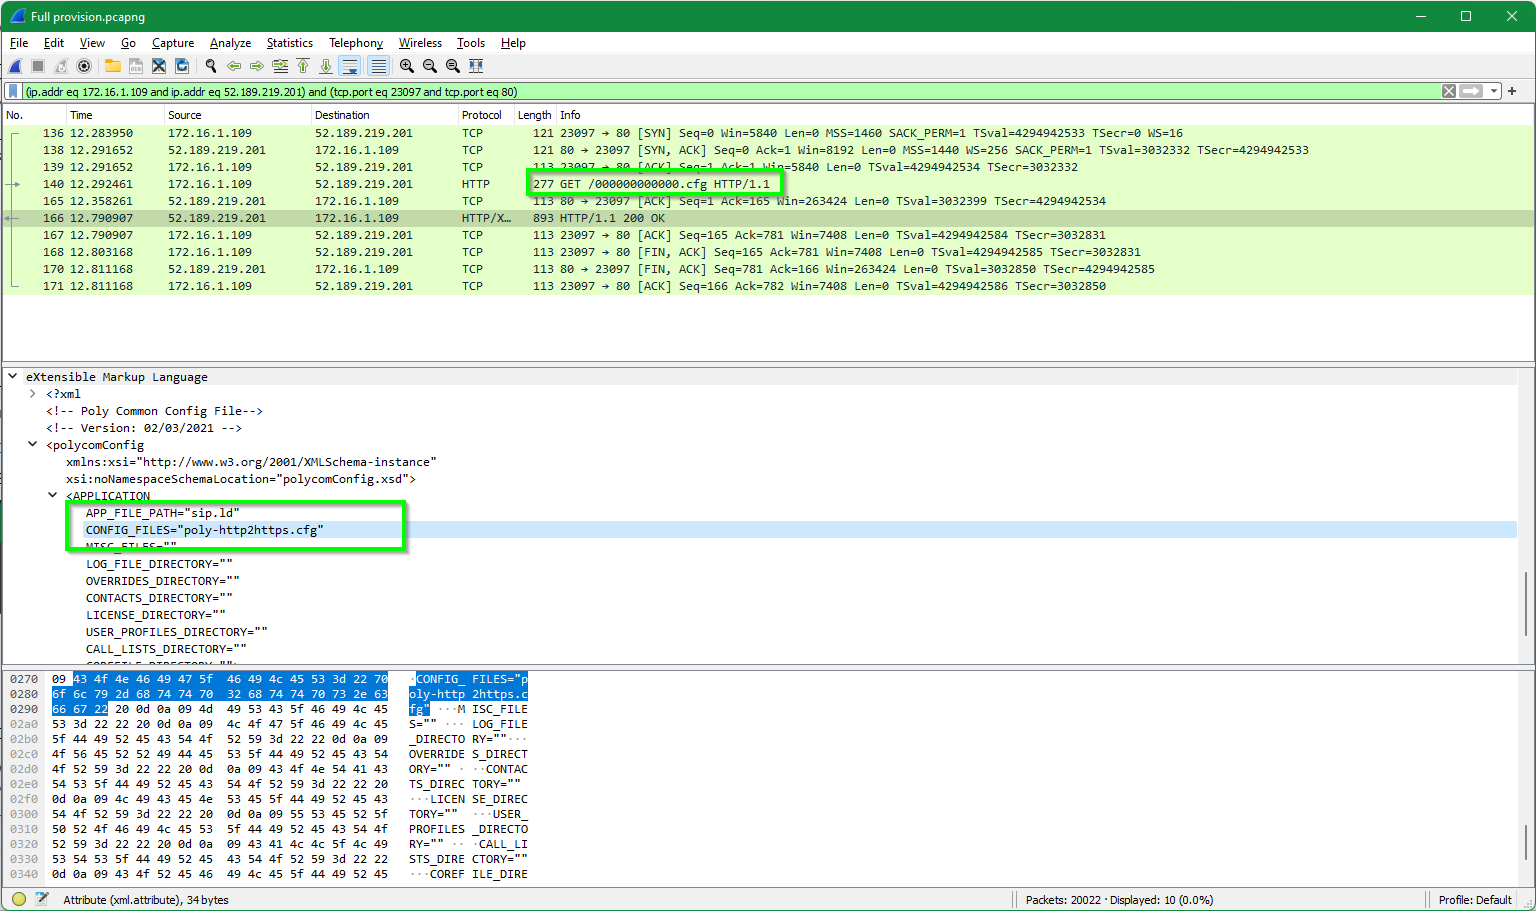Select the Version: 02/03/2021 comment line

point(143,428)
